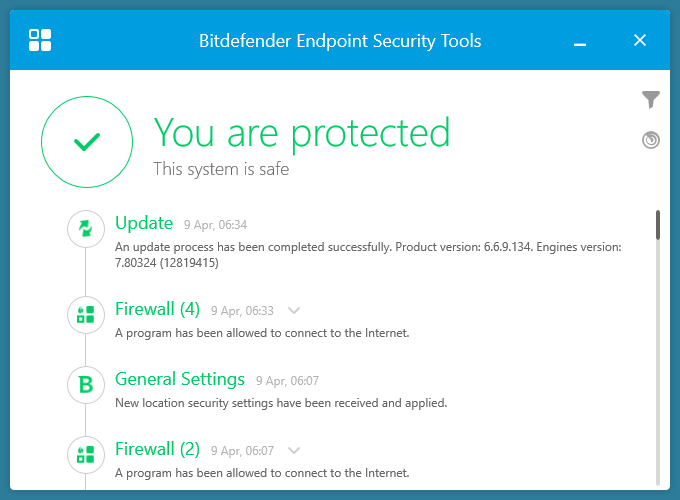Click the Bitdefender Endpoint Security Tools title
This screenshot has width=680, height=500.
340,41
